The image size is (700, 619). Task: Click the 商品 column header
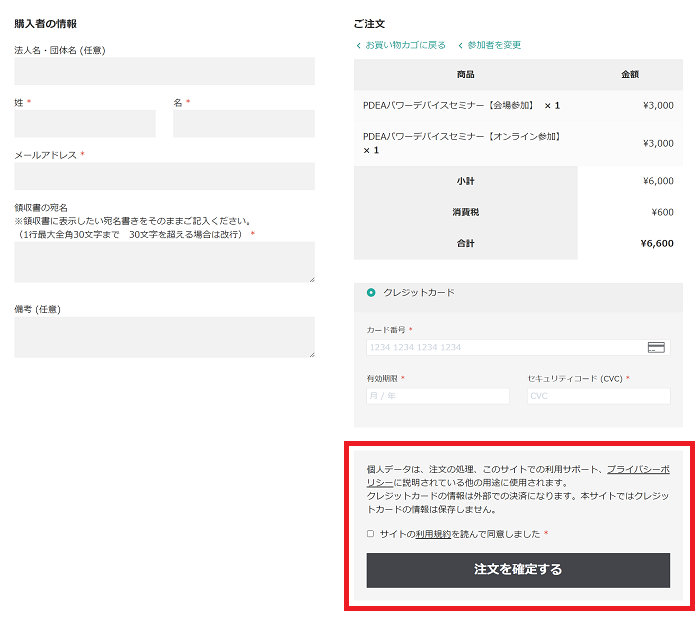466,75
